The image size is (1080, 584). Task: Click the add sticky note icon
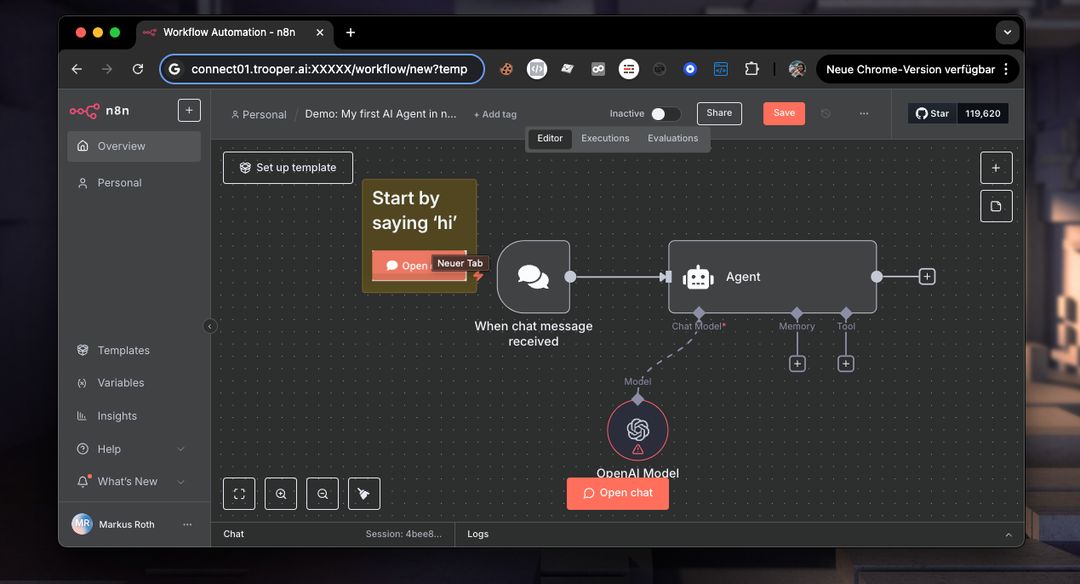[x=996, y=206]
